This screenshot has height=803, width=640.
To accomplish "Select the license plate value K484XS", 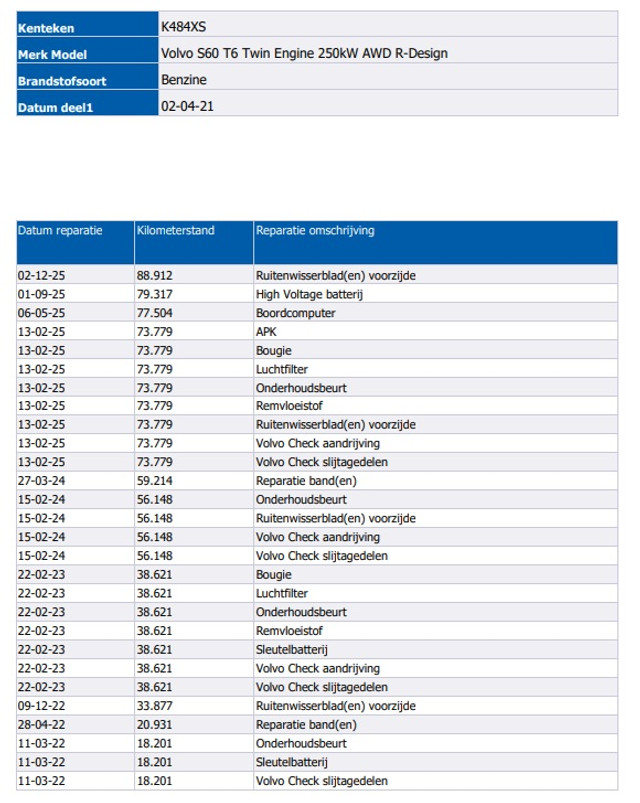I will pos(185,27).
